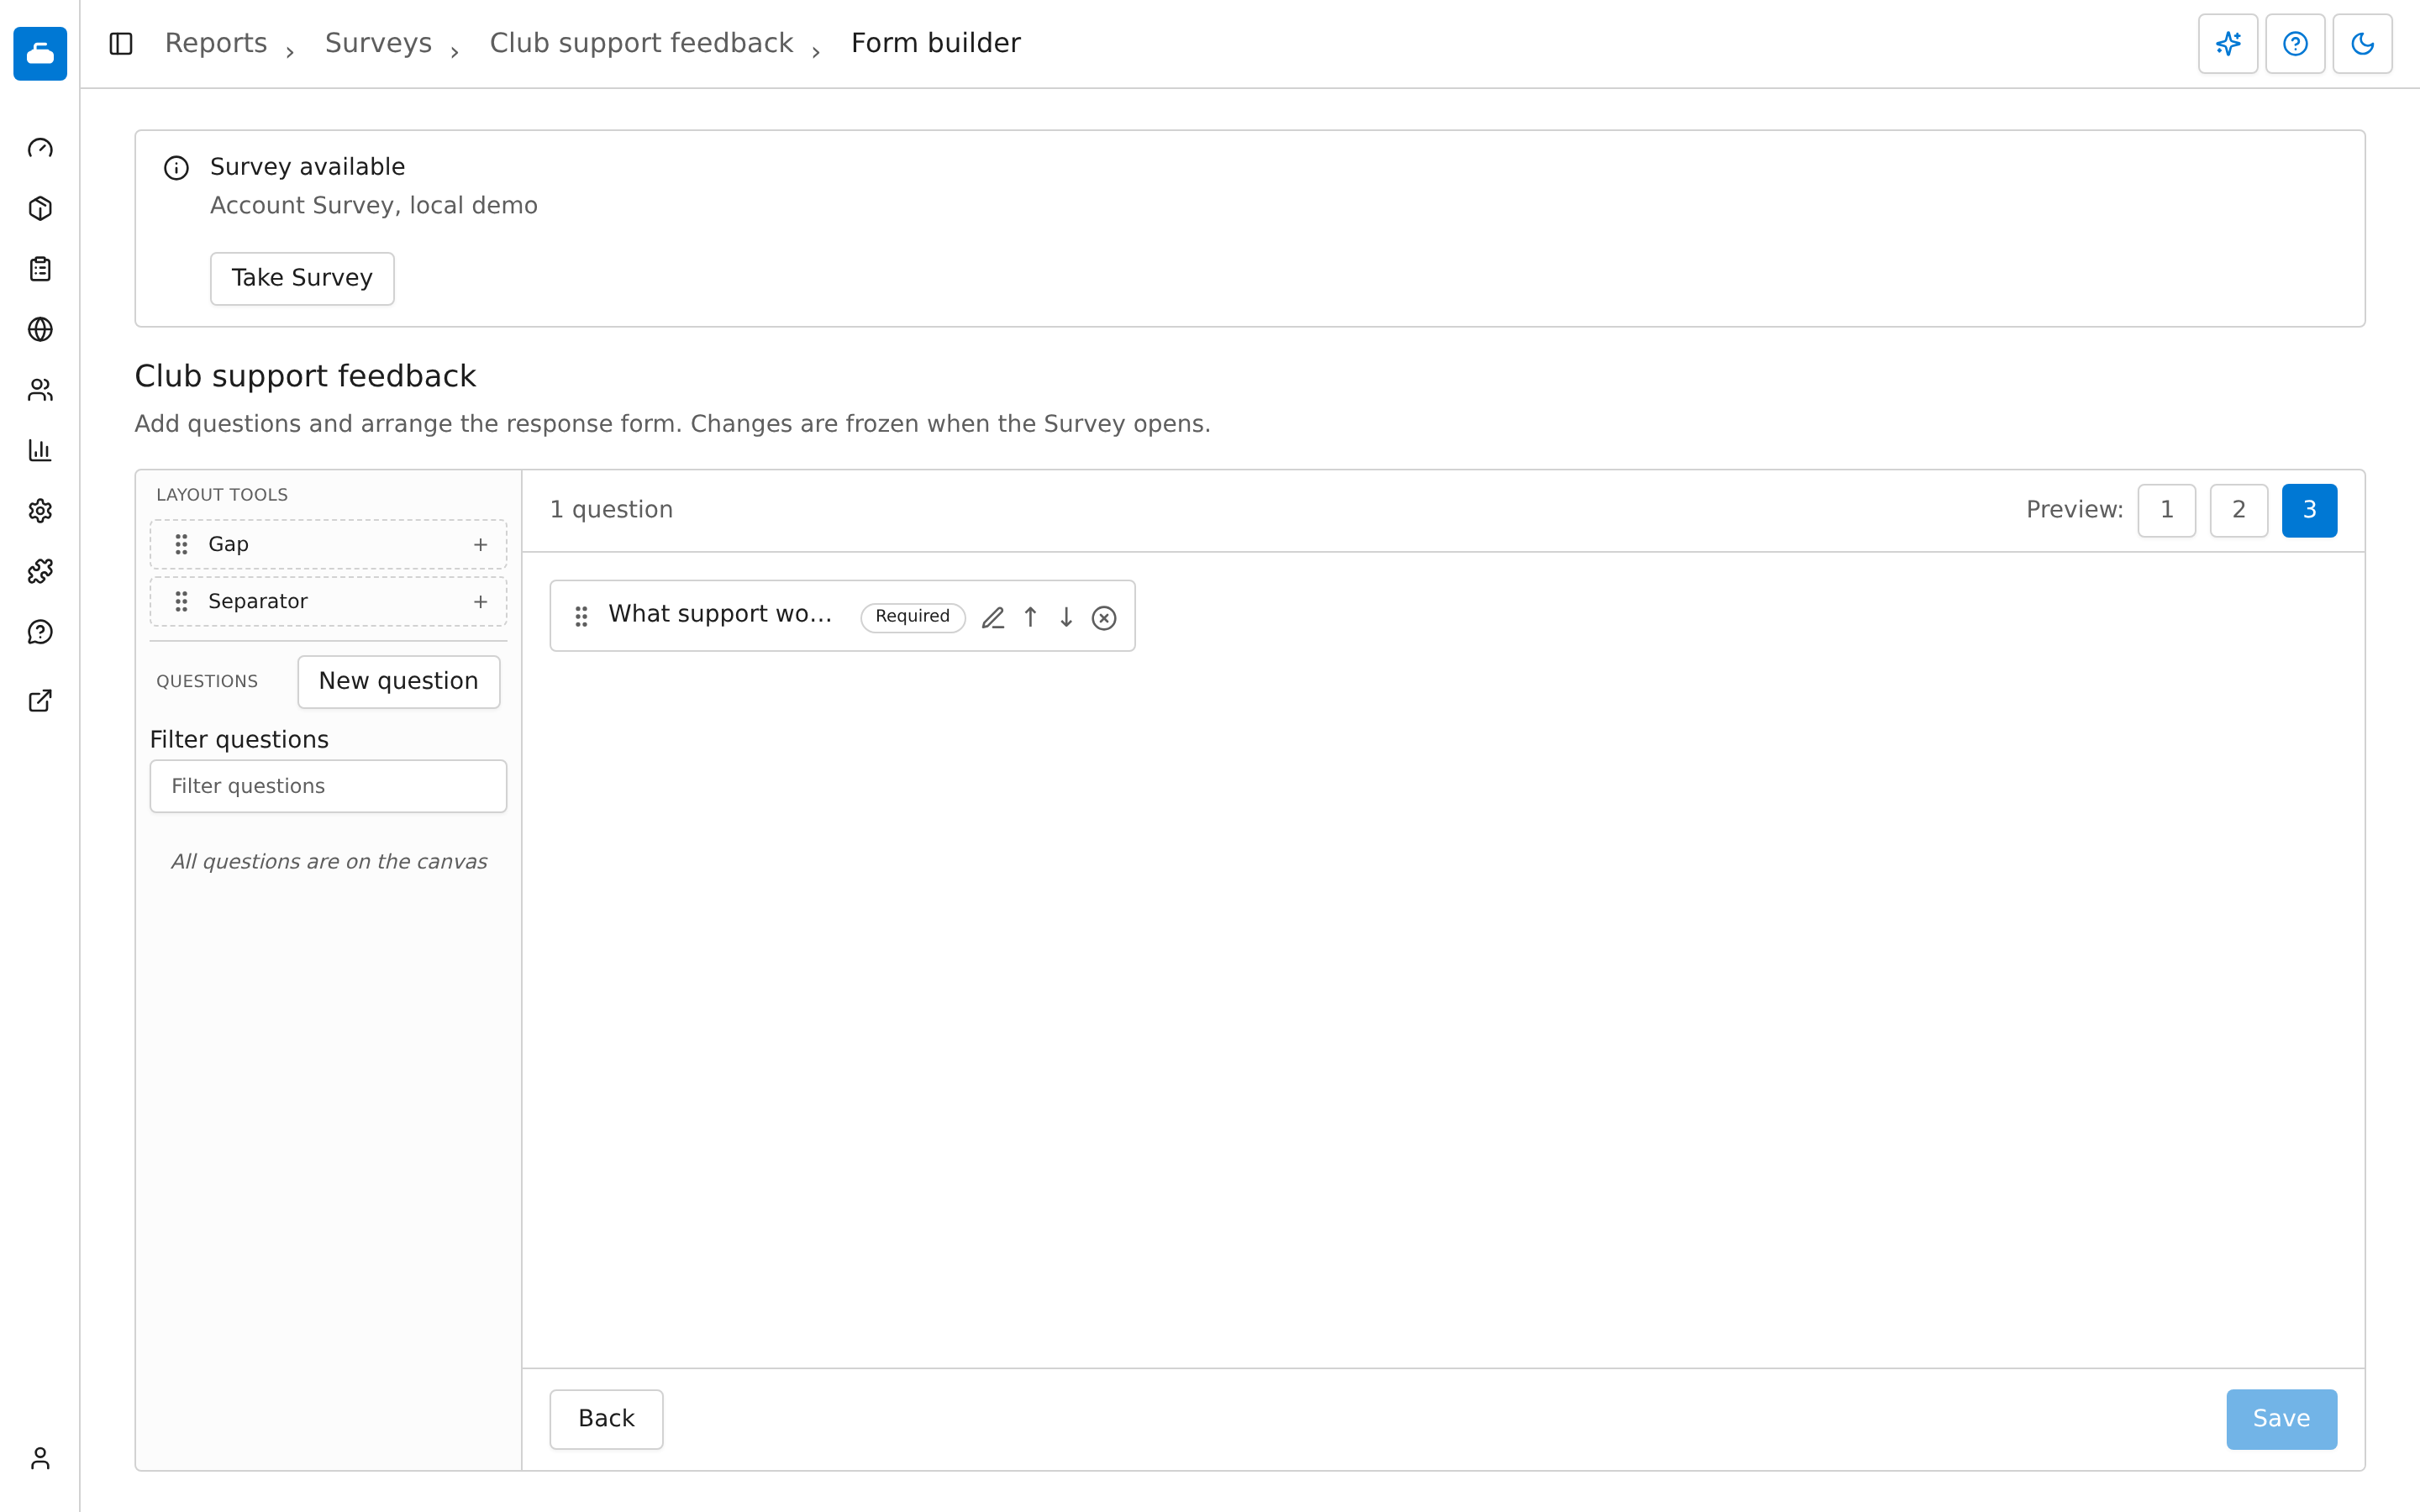Screen dimensions: 2420x1512
Task: Toggle the sidebar panel icon
Action: pyautogui.click(x=121, y=44)
